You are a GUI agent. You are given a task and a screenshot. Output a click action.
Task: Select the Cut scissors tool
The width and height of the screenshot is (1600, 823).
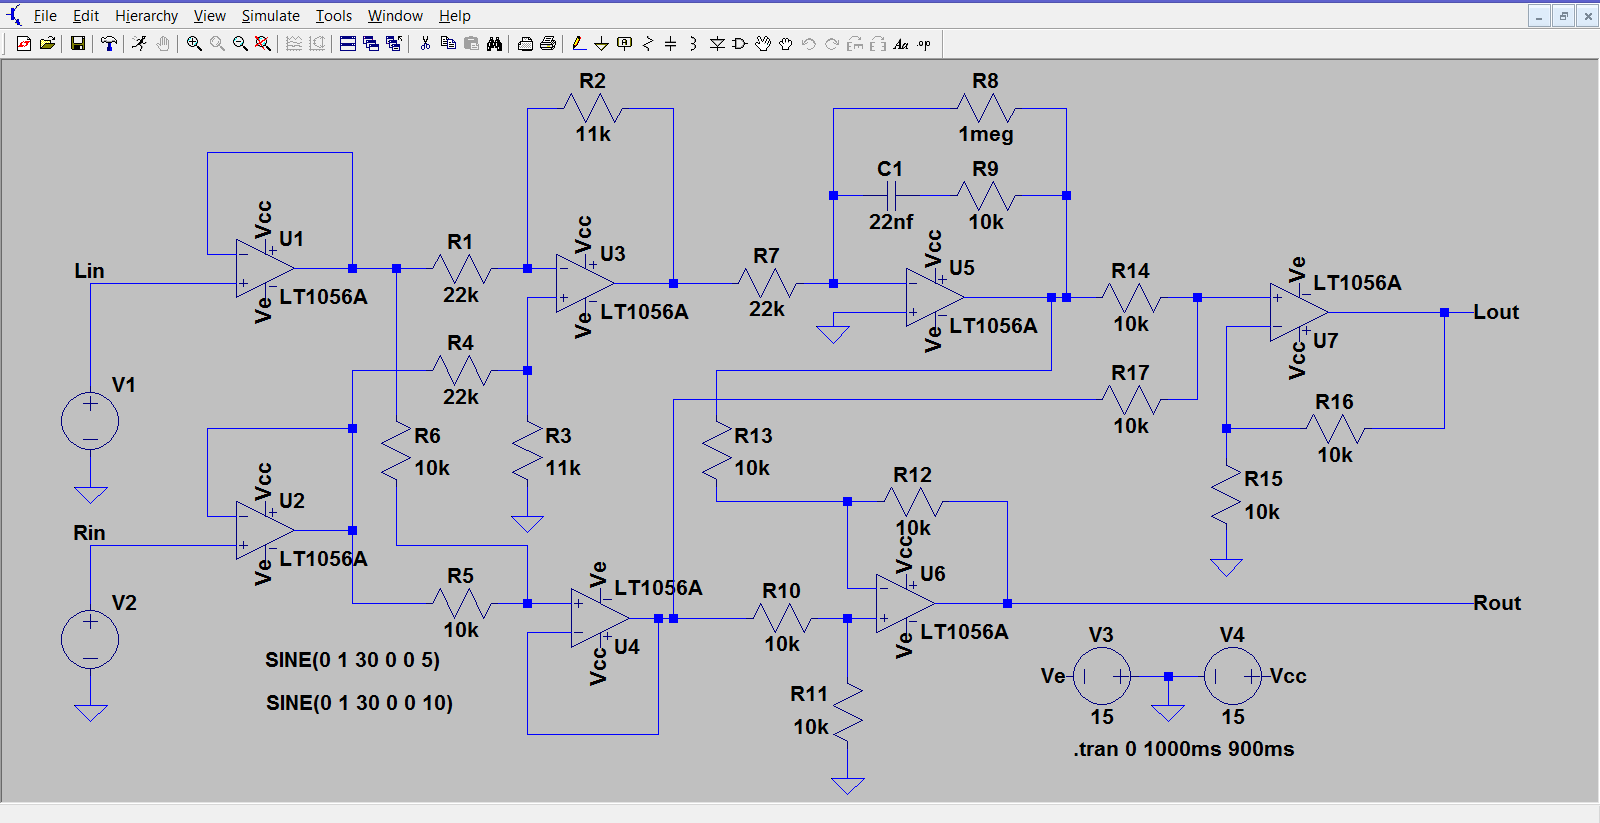[425, 44]
